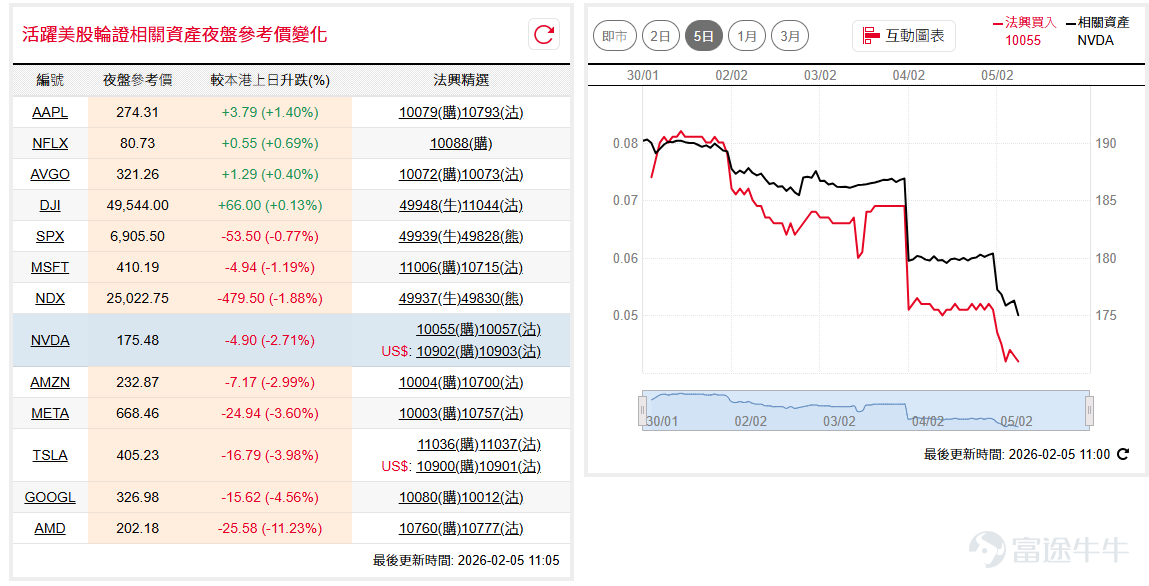Open the DJI index link
This screenshot has height=586, width=1149.
point(50,205)
